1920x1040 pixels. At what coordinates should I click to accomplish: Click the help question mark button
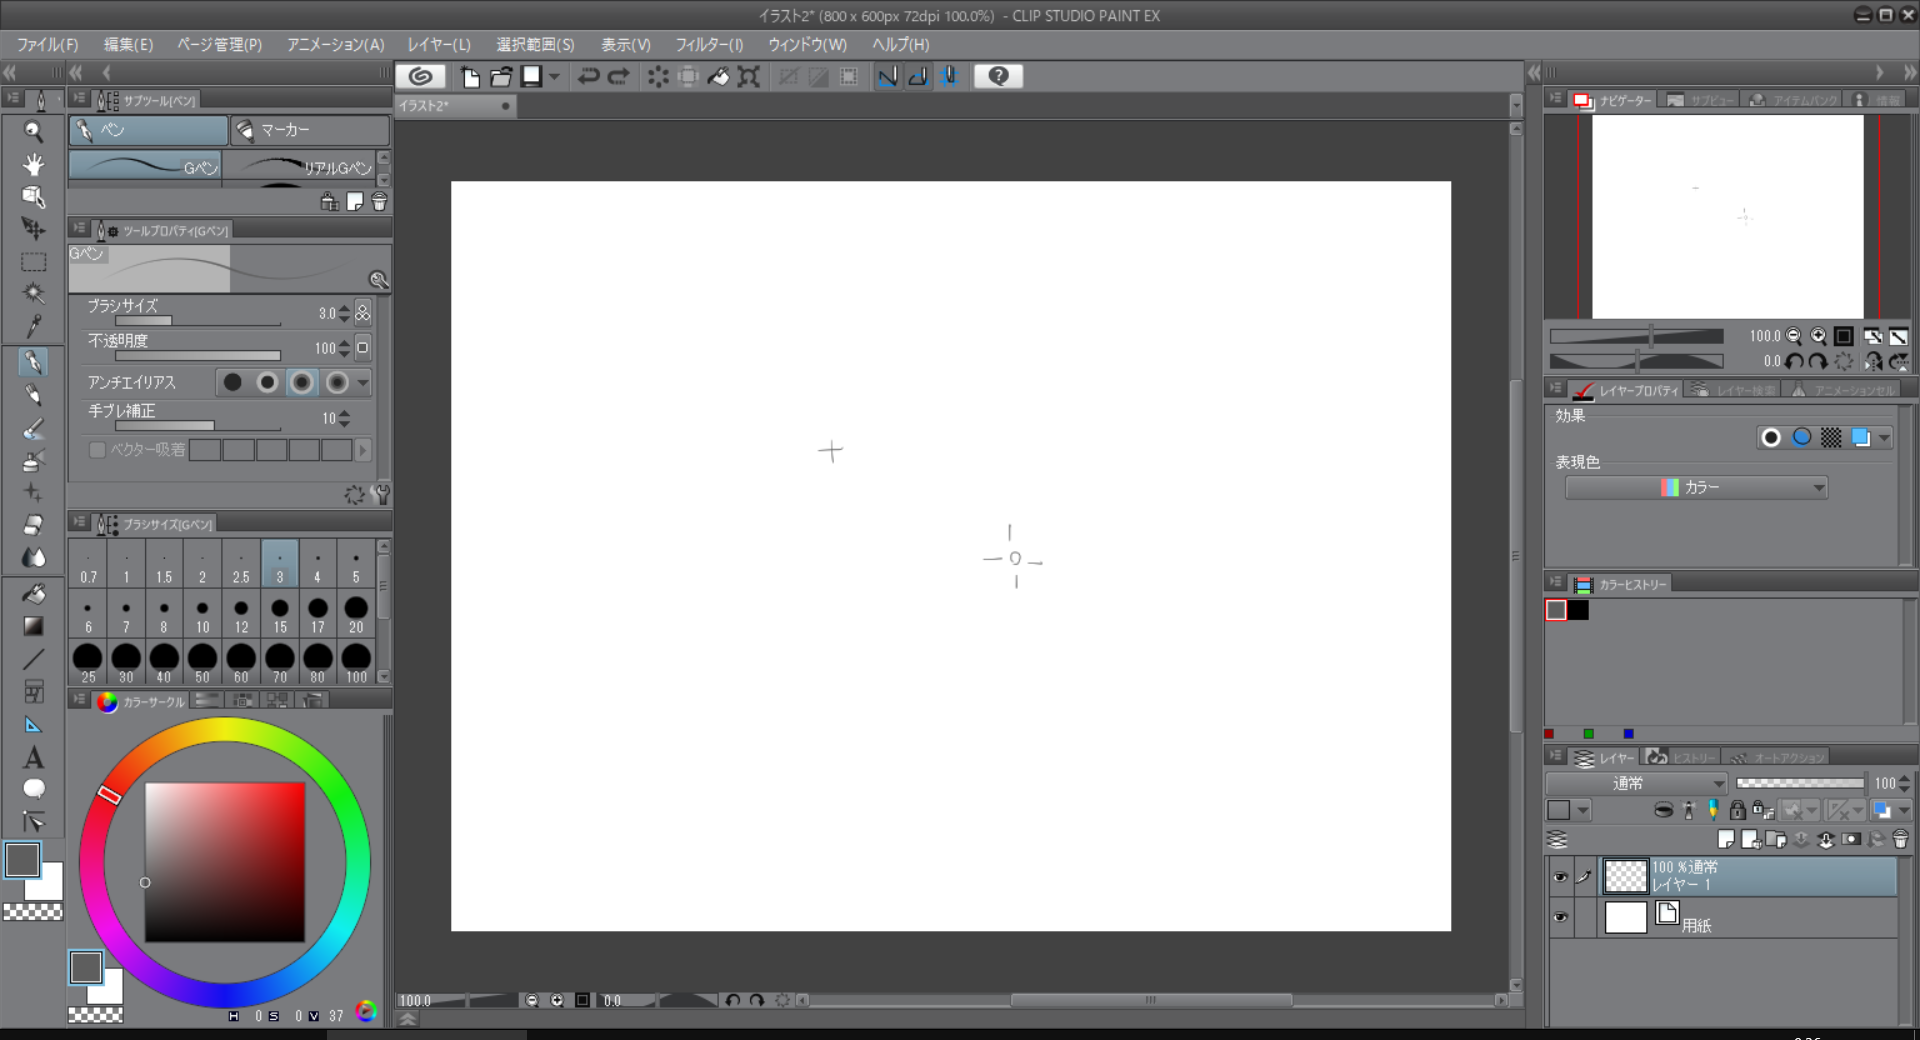coord(998,76)
